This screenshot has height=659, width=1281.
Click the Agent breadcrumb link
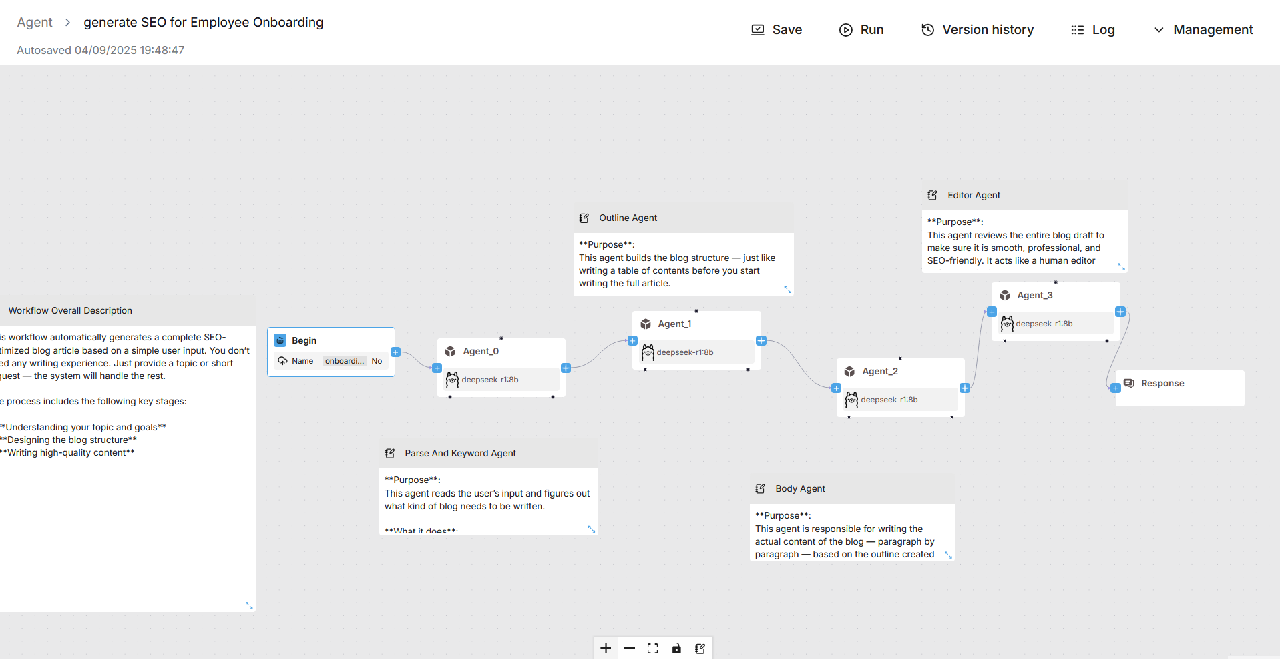(x=35, y=22)
